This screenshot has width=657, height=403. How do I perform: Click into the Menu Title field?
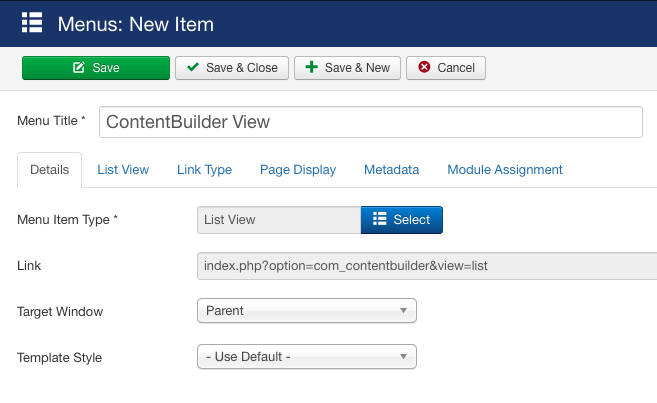coord(371,122)
